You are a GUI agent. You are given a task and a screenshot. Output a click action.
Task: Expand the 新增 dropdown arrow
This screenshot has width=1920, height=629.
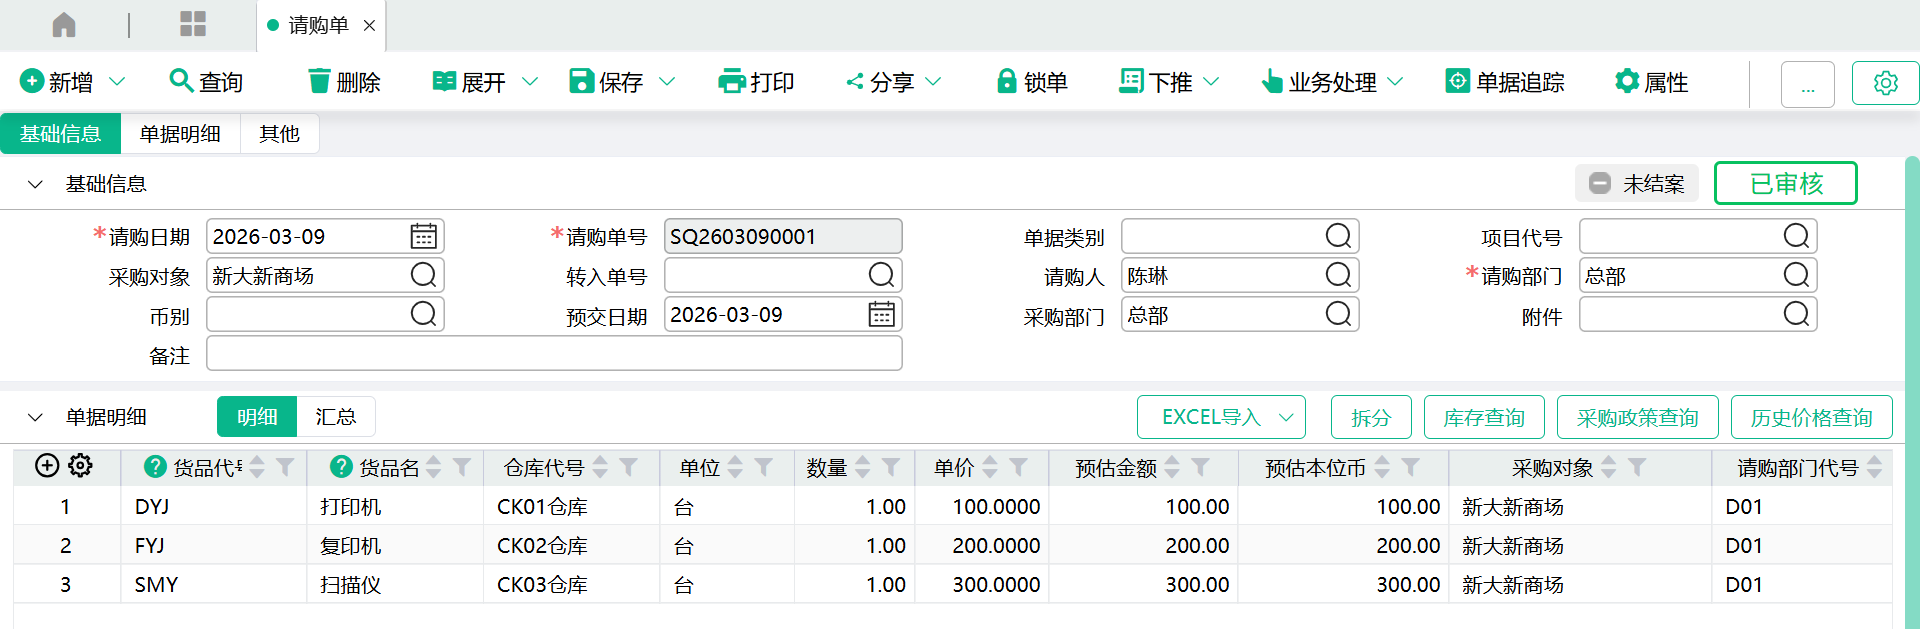pos(117,81)
